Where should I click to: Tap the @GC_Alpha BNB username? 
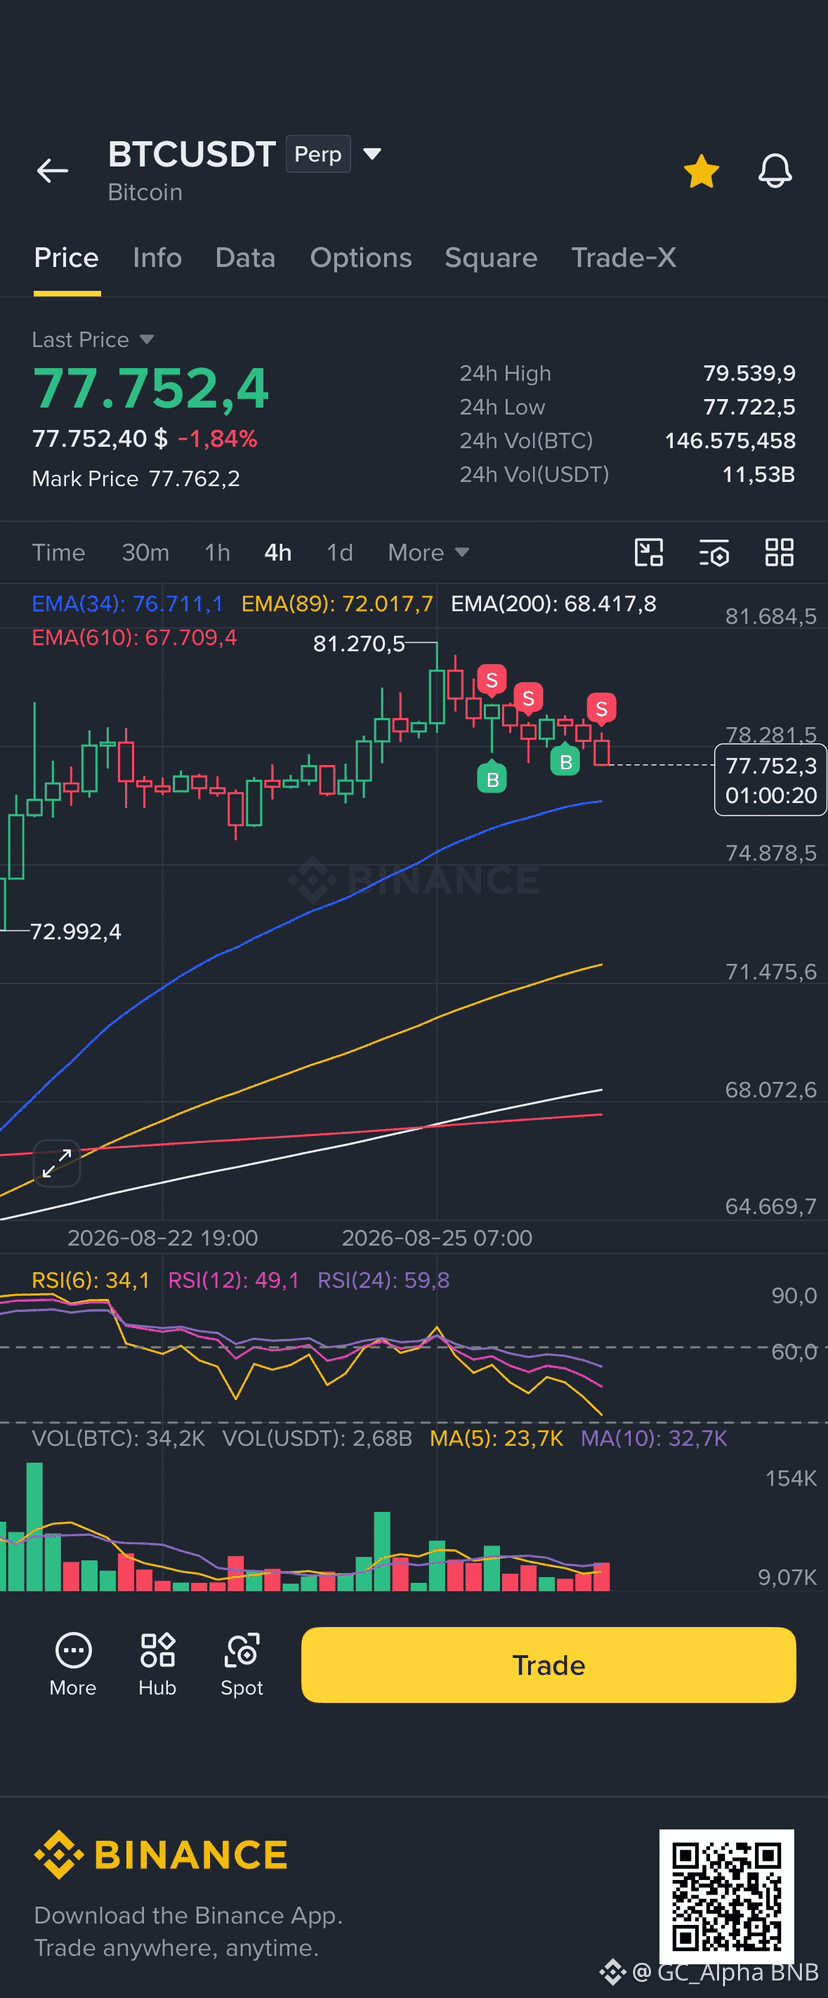pos(725,1972)
